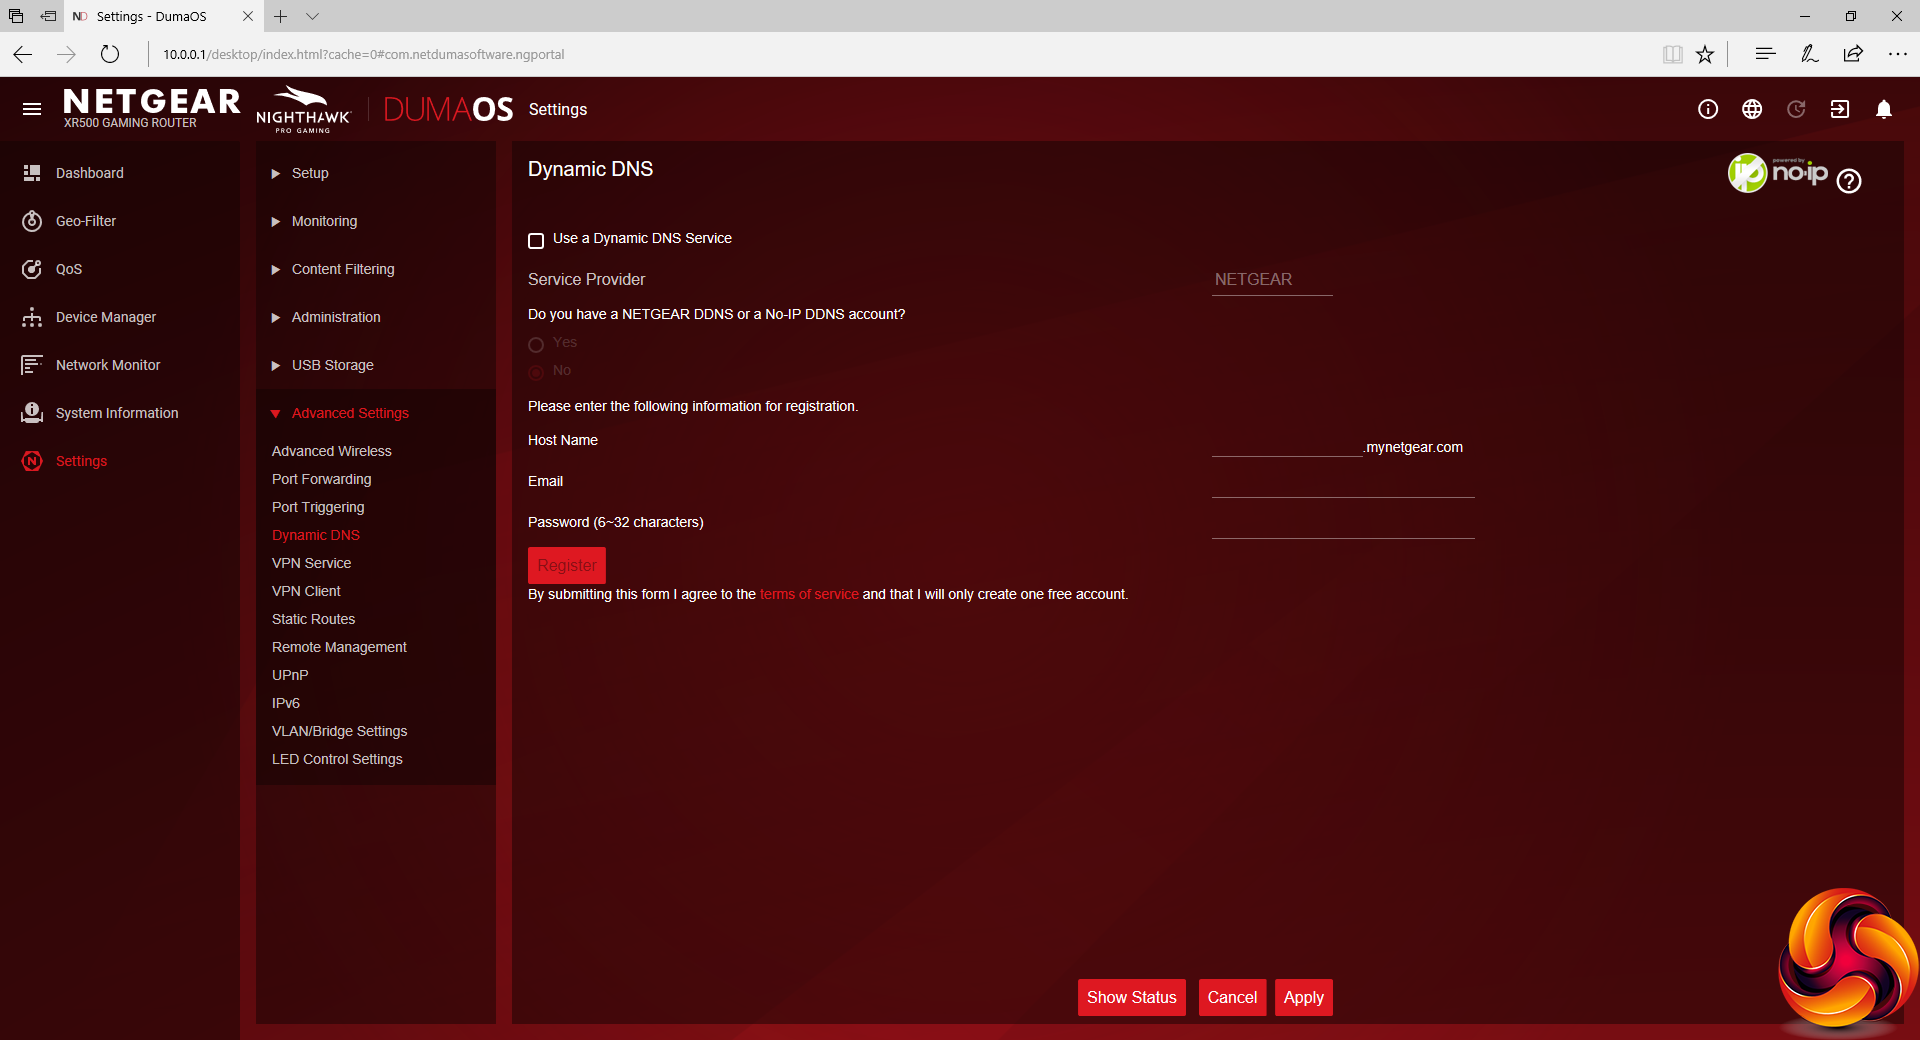Open LED Control Settings

point(338,759)
